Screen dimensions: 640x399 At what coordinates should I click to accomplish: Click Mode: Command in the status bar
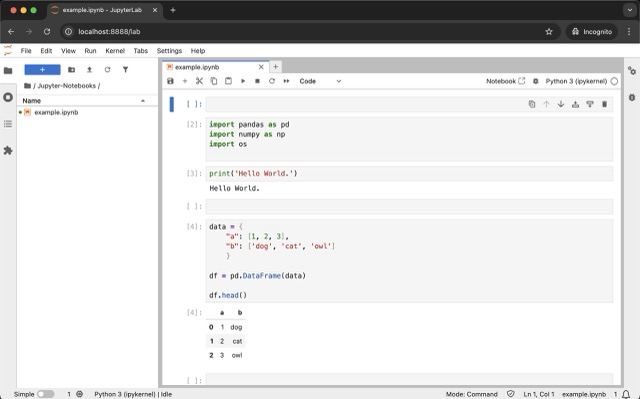pyautogui.click(x=471, y=394)
